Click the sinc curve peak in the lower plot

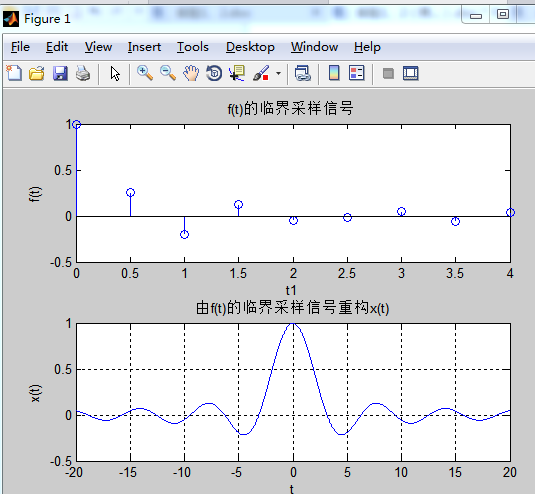(x=293, y=324)
